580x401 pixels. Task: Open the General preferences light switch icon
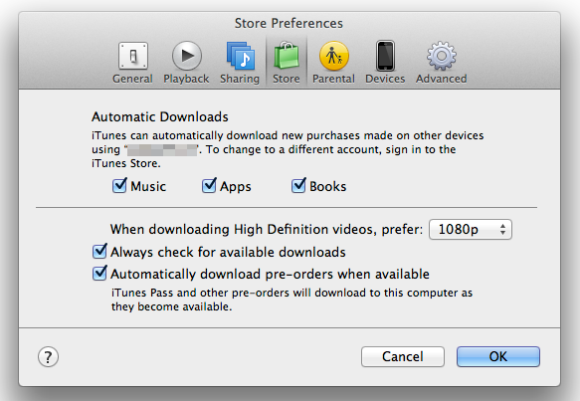[x=133, y=56]
